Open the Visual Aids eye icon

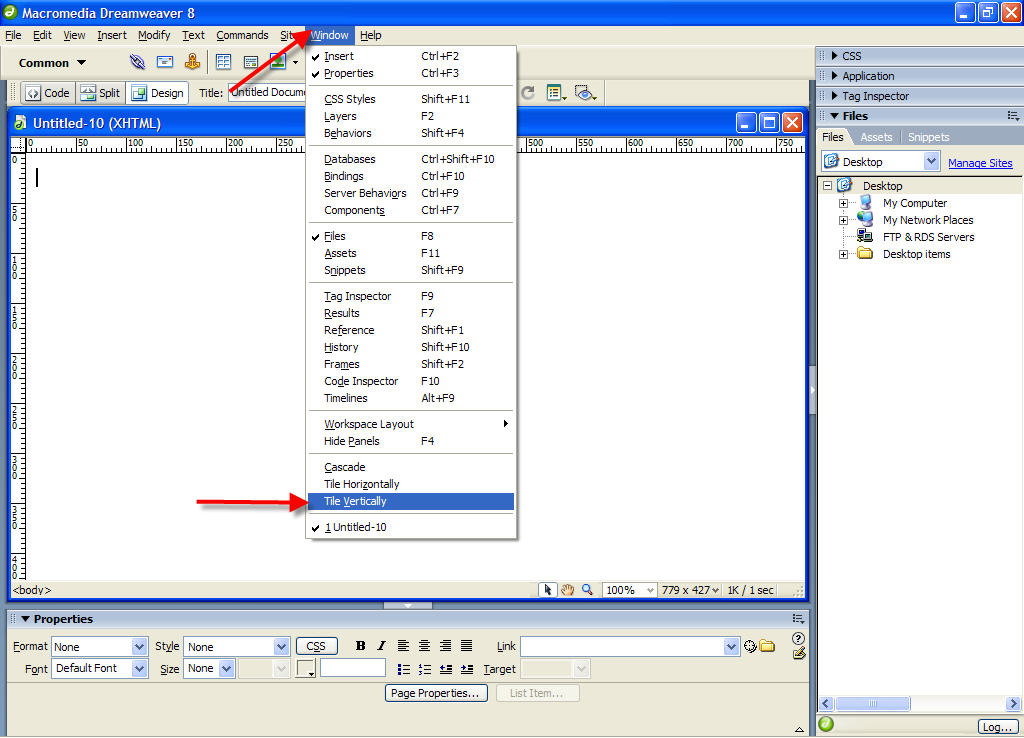[x=585, y=93]
